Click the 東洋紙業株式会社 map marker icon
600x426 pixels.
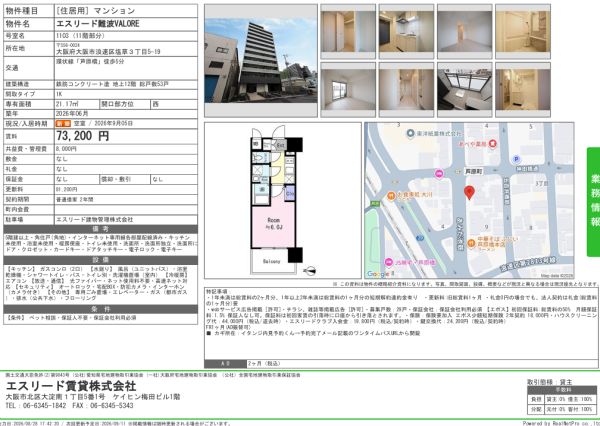[411, 134]
